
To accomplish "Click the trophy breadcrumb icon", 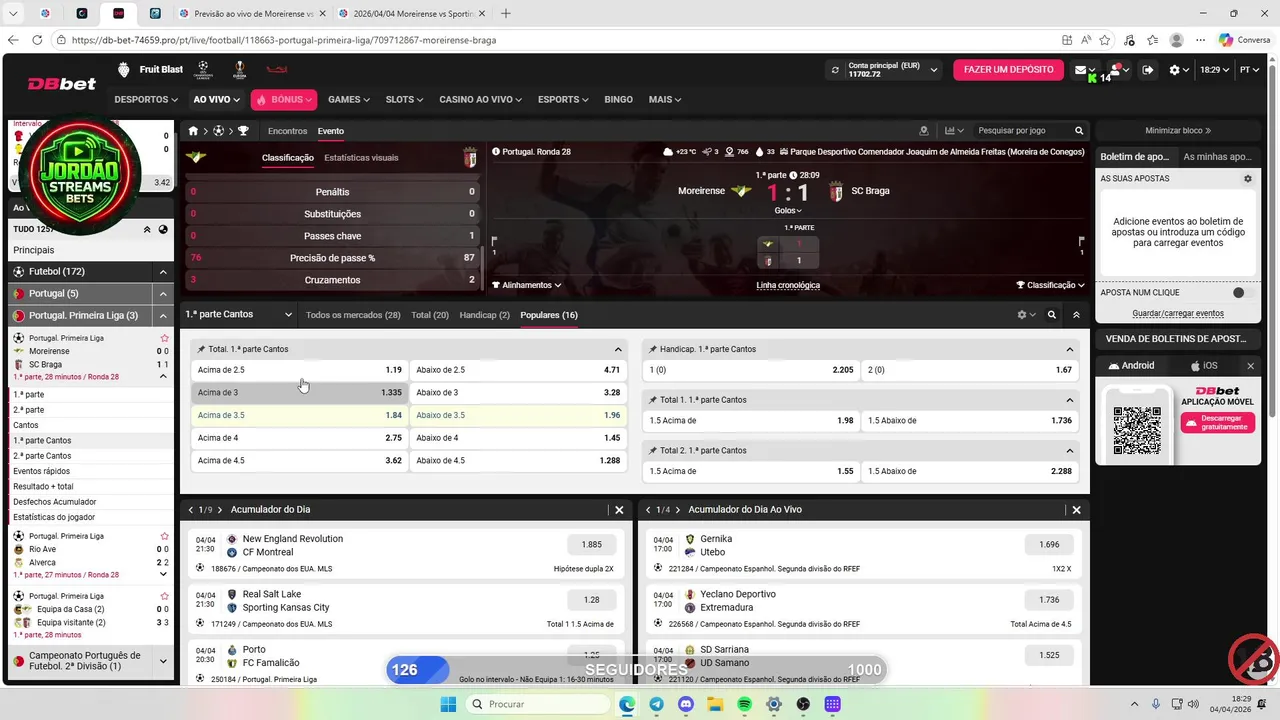I will point(243,131).
